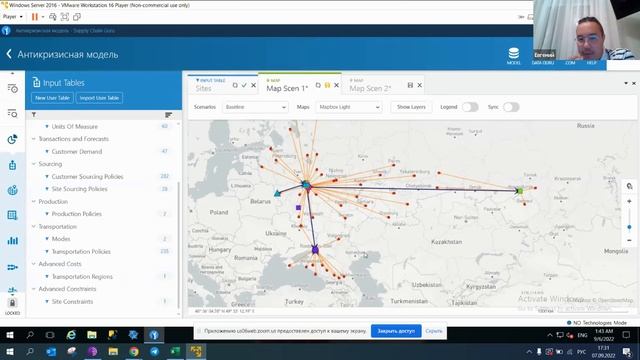Toggle the Sync switch
Screen dimensions: 640x360
coord(511,107)
